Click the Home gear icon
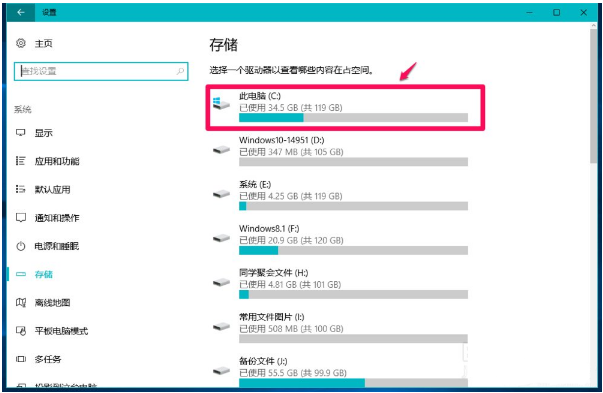 [x=21, y=43]
